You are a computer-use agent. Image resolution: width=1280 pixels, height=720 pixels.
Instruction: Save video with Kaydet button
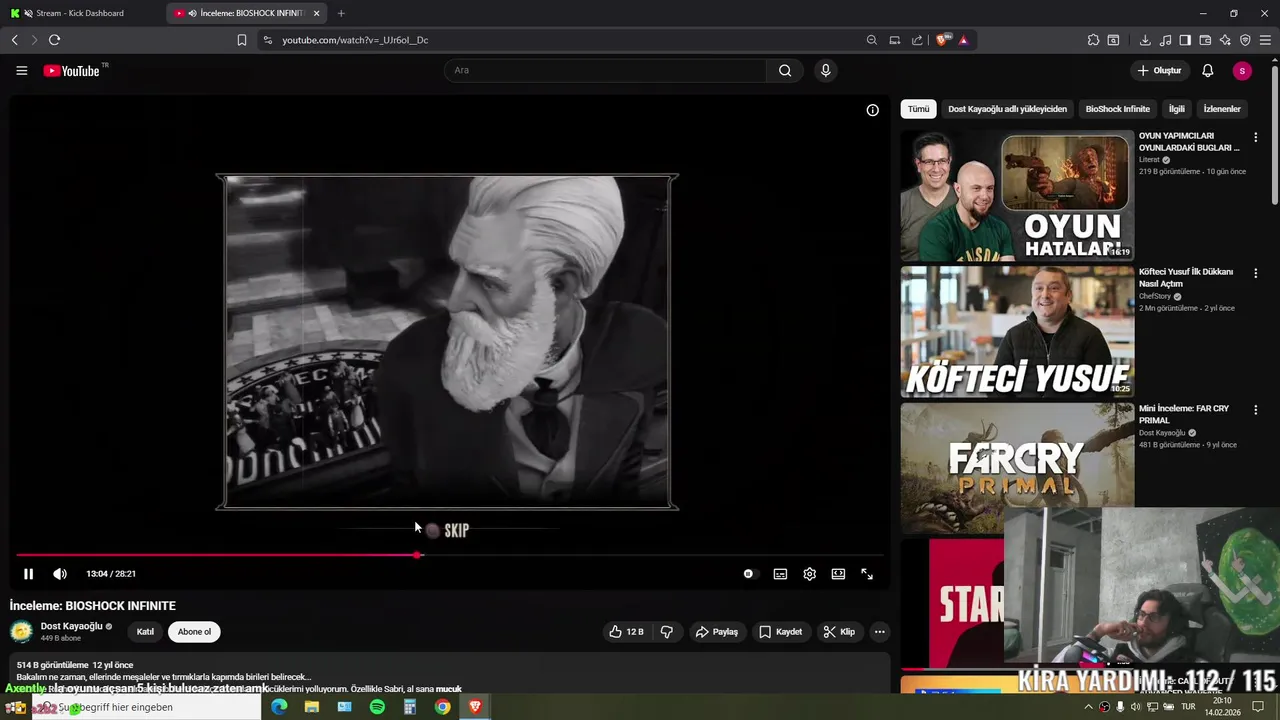pyautogui.click(x=780, y=632)
